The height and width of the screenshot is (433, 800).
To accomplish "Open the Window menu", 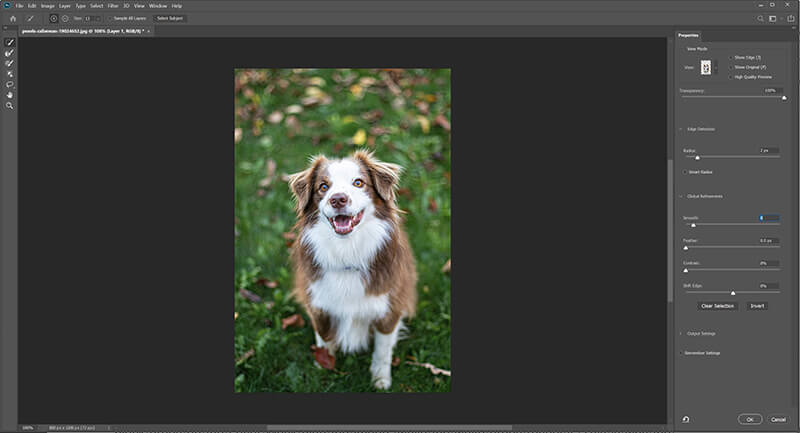I will (157, 6).
